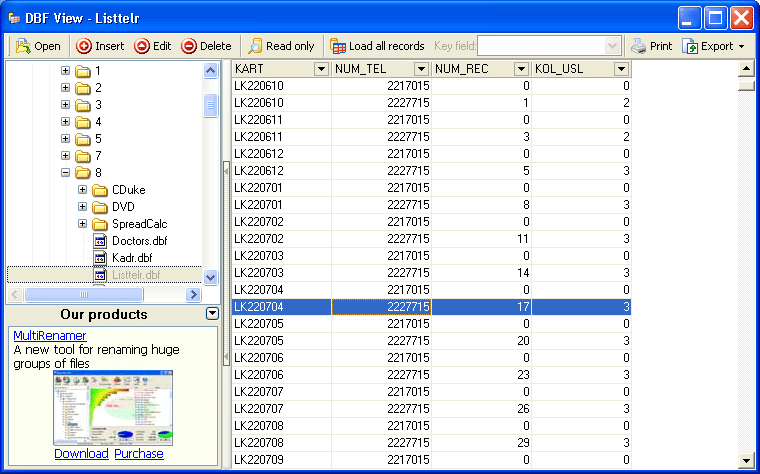Expand folder 4 in tree
This screenshot has width=760, height=474.
(65, 122)
